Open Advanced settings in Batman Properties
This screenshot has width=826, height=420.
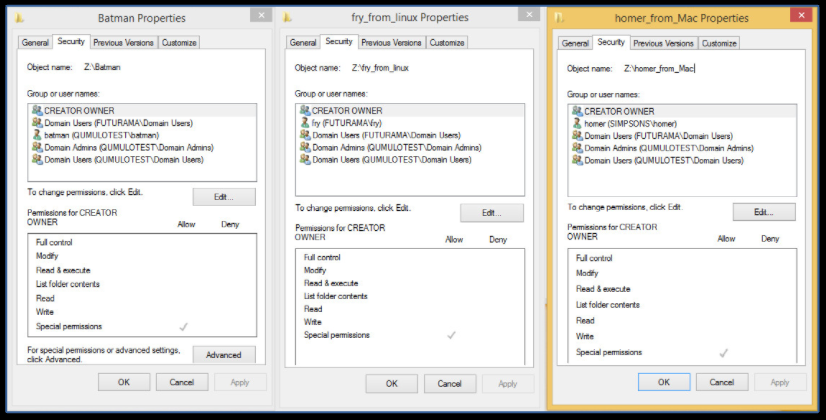224,355
